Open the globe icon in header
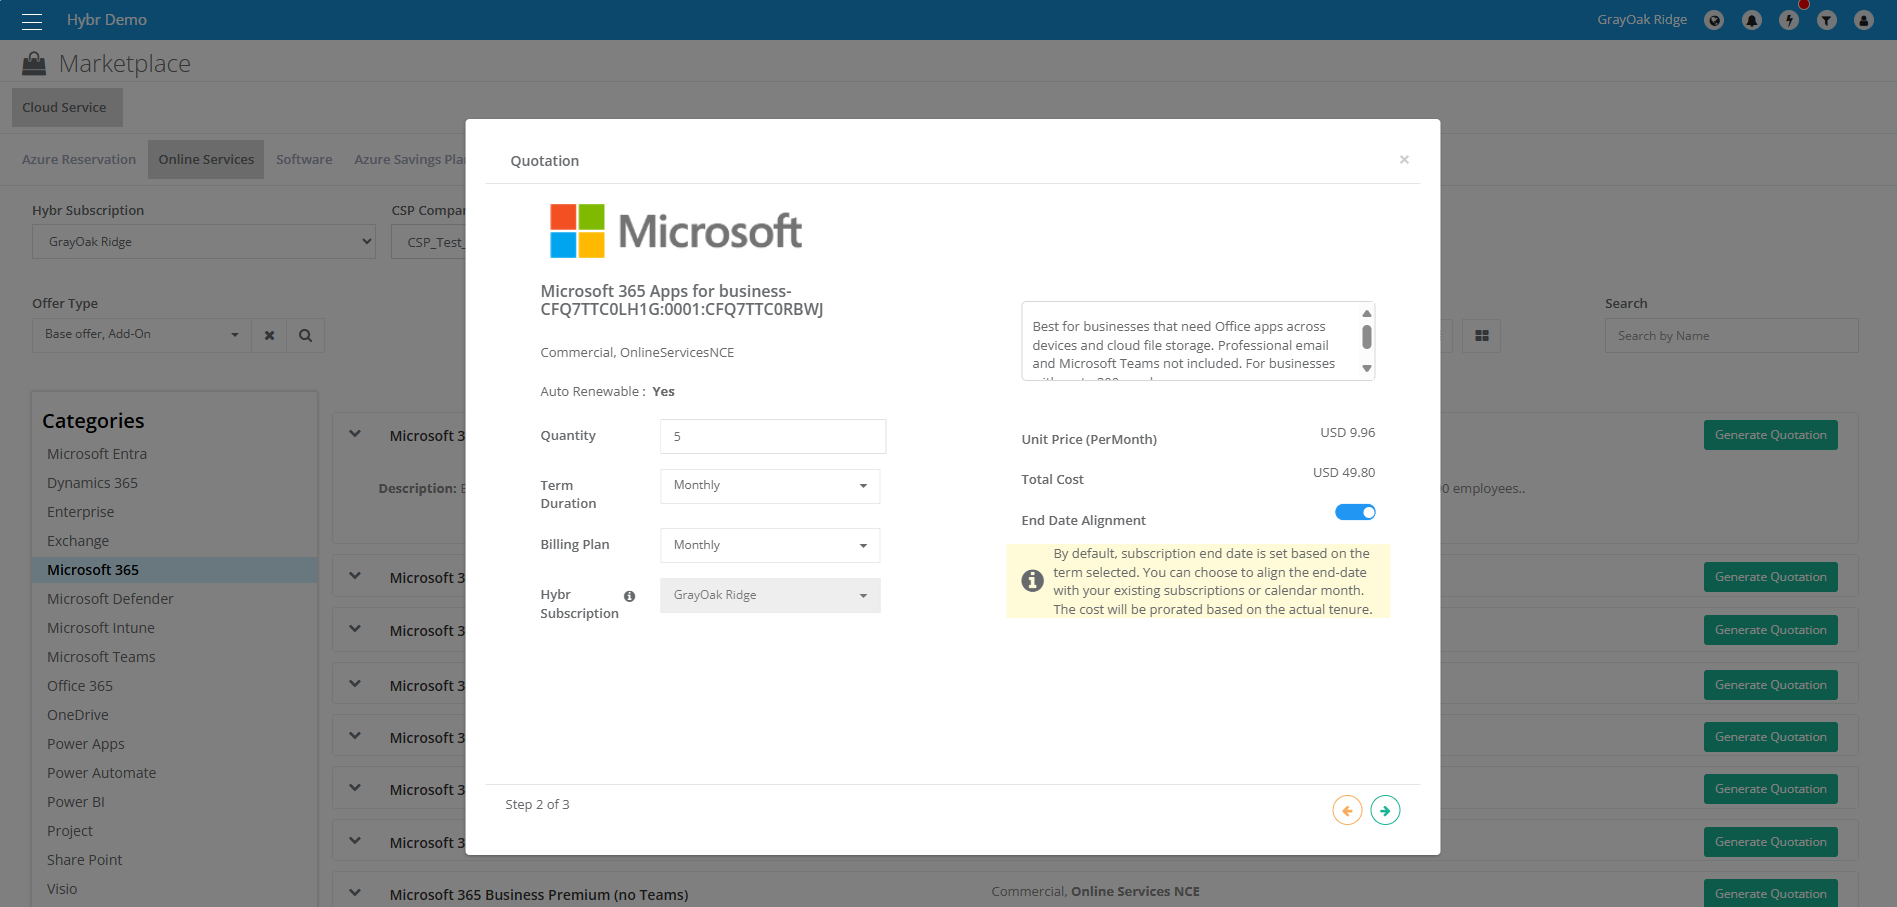This screenshot has height=907, width=1897. [x=1714, y=20]
